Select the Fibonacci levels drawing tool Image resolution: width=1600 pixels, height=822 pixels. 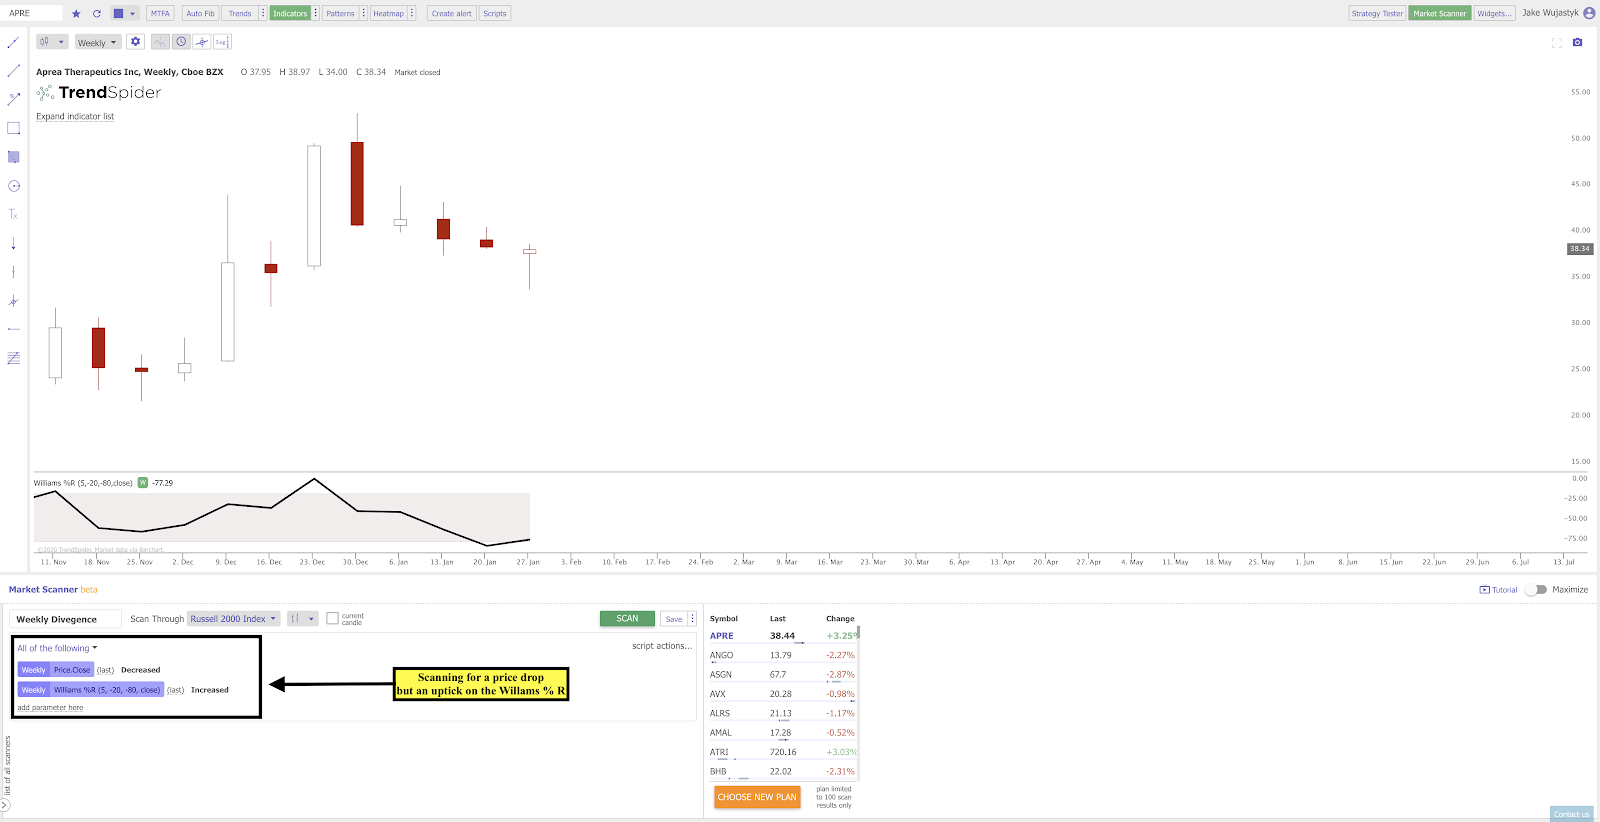pos(13,358)
